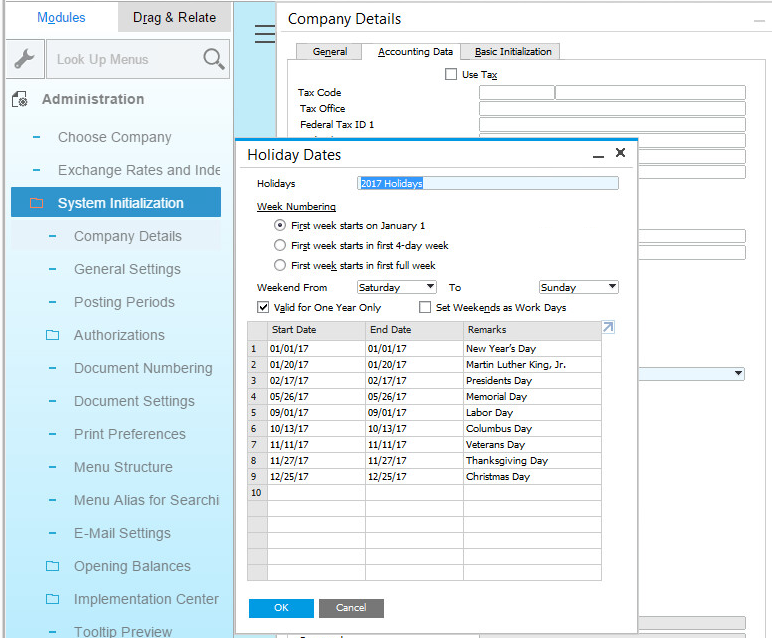Click the Administration module icon

point(19,100)
